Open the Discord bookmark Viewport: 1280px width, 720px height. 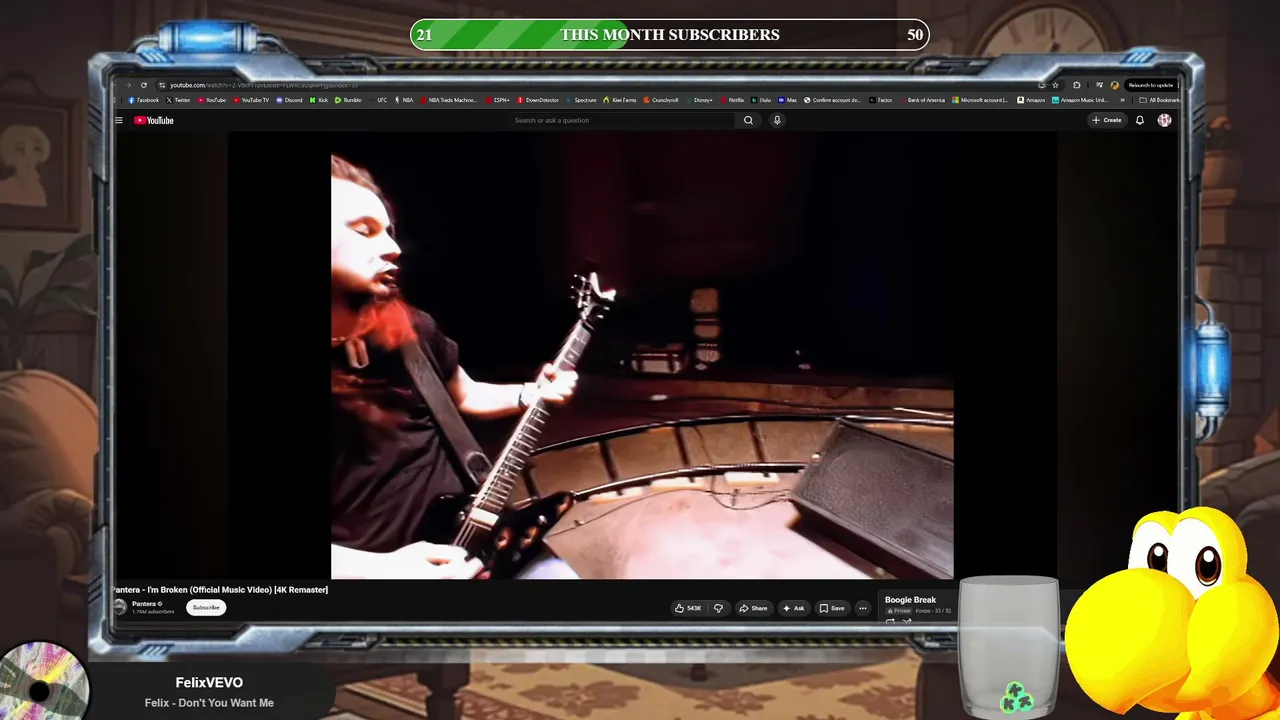click(x=290, y=100)
